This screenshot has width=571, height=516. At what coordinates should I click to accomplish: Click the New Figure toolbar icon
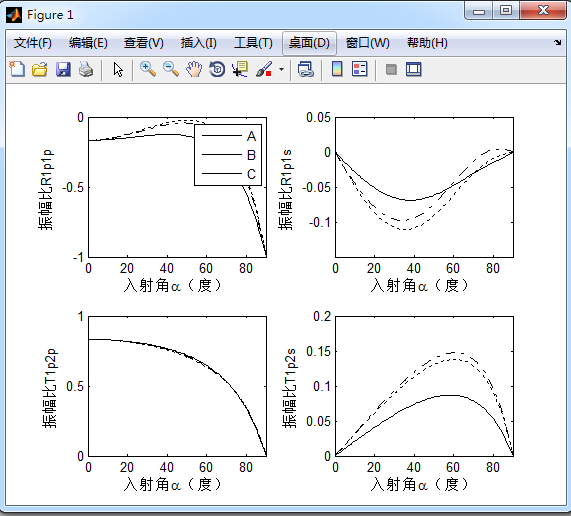[17, 69]
